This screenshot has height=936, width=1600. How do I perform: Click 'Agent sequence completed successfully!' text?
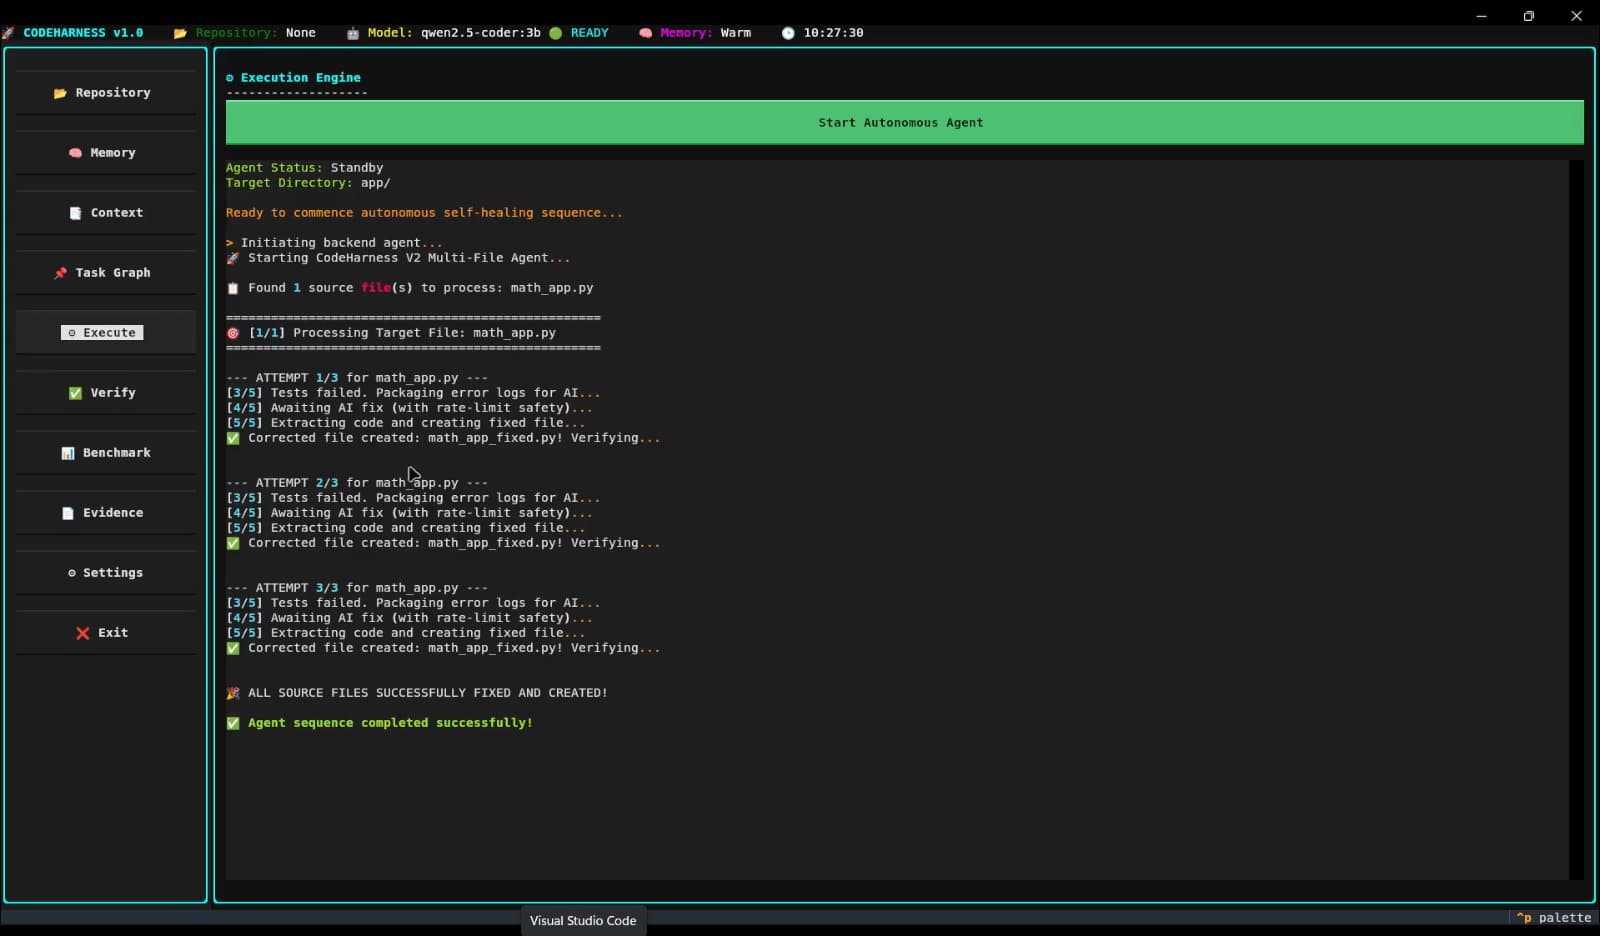point(390,723)
